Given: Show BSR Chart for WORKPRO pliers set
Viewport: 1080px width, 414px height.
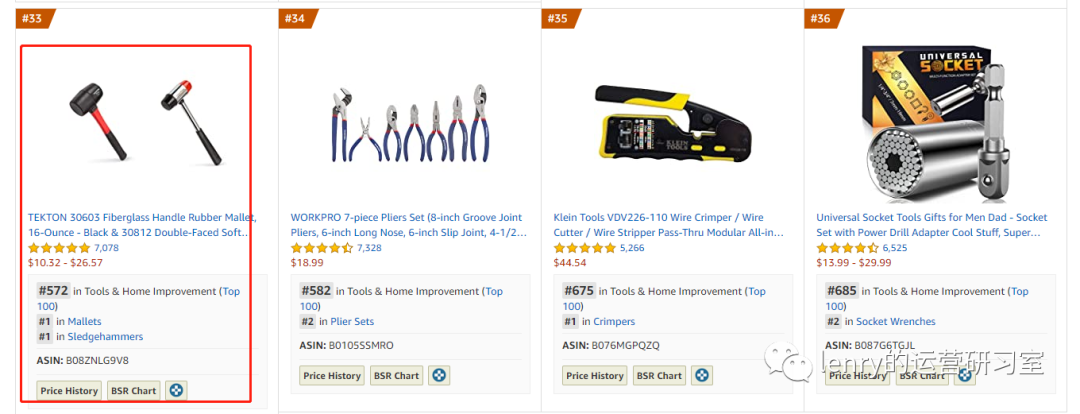Looking at the screenshot, I should (396, 376).
